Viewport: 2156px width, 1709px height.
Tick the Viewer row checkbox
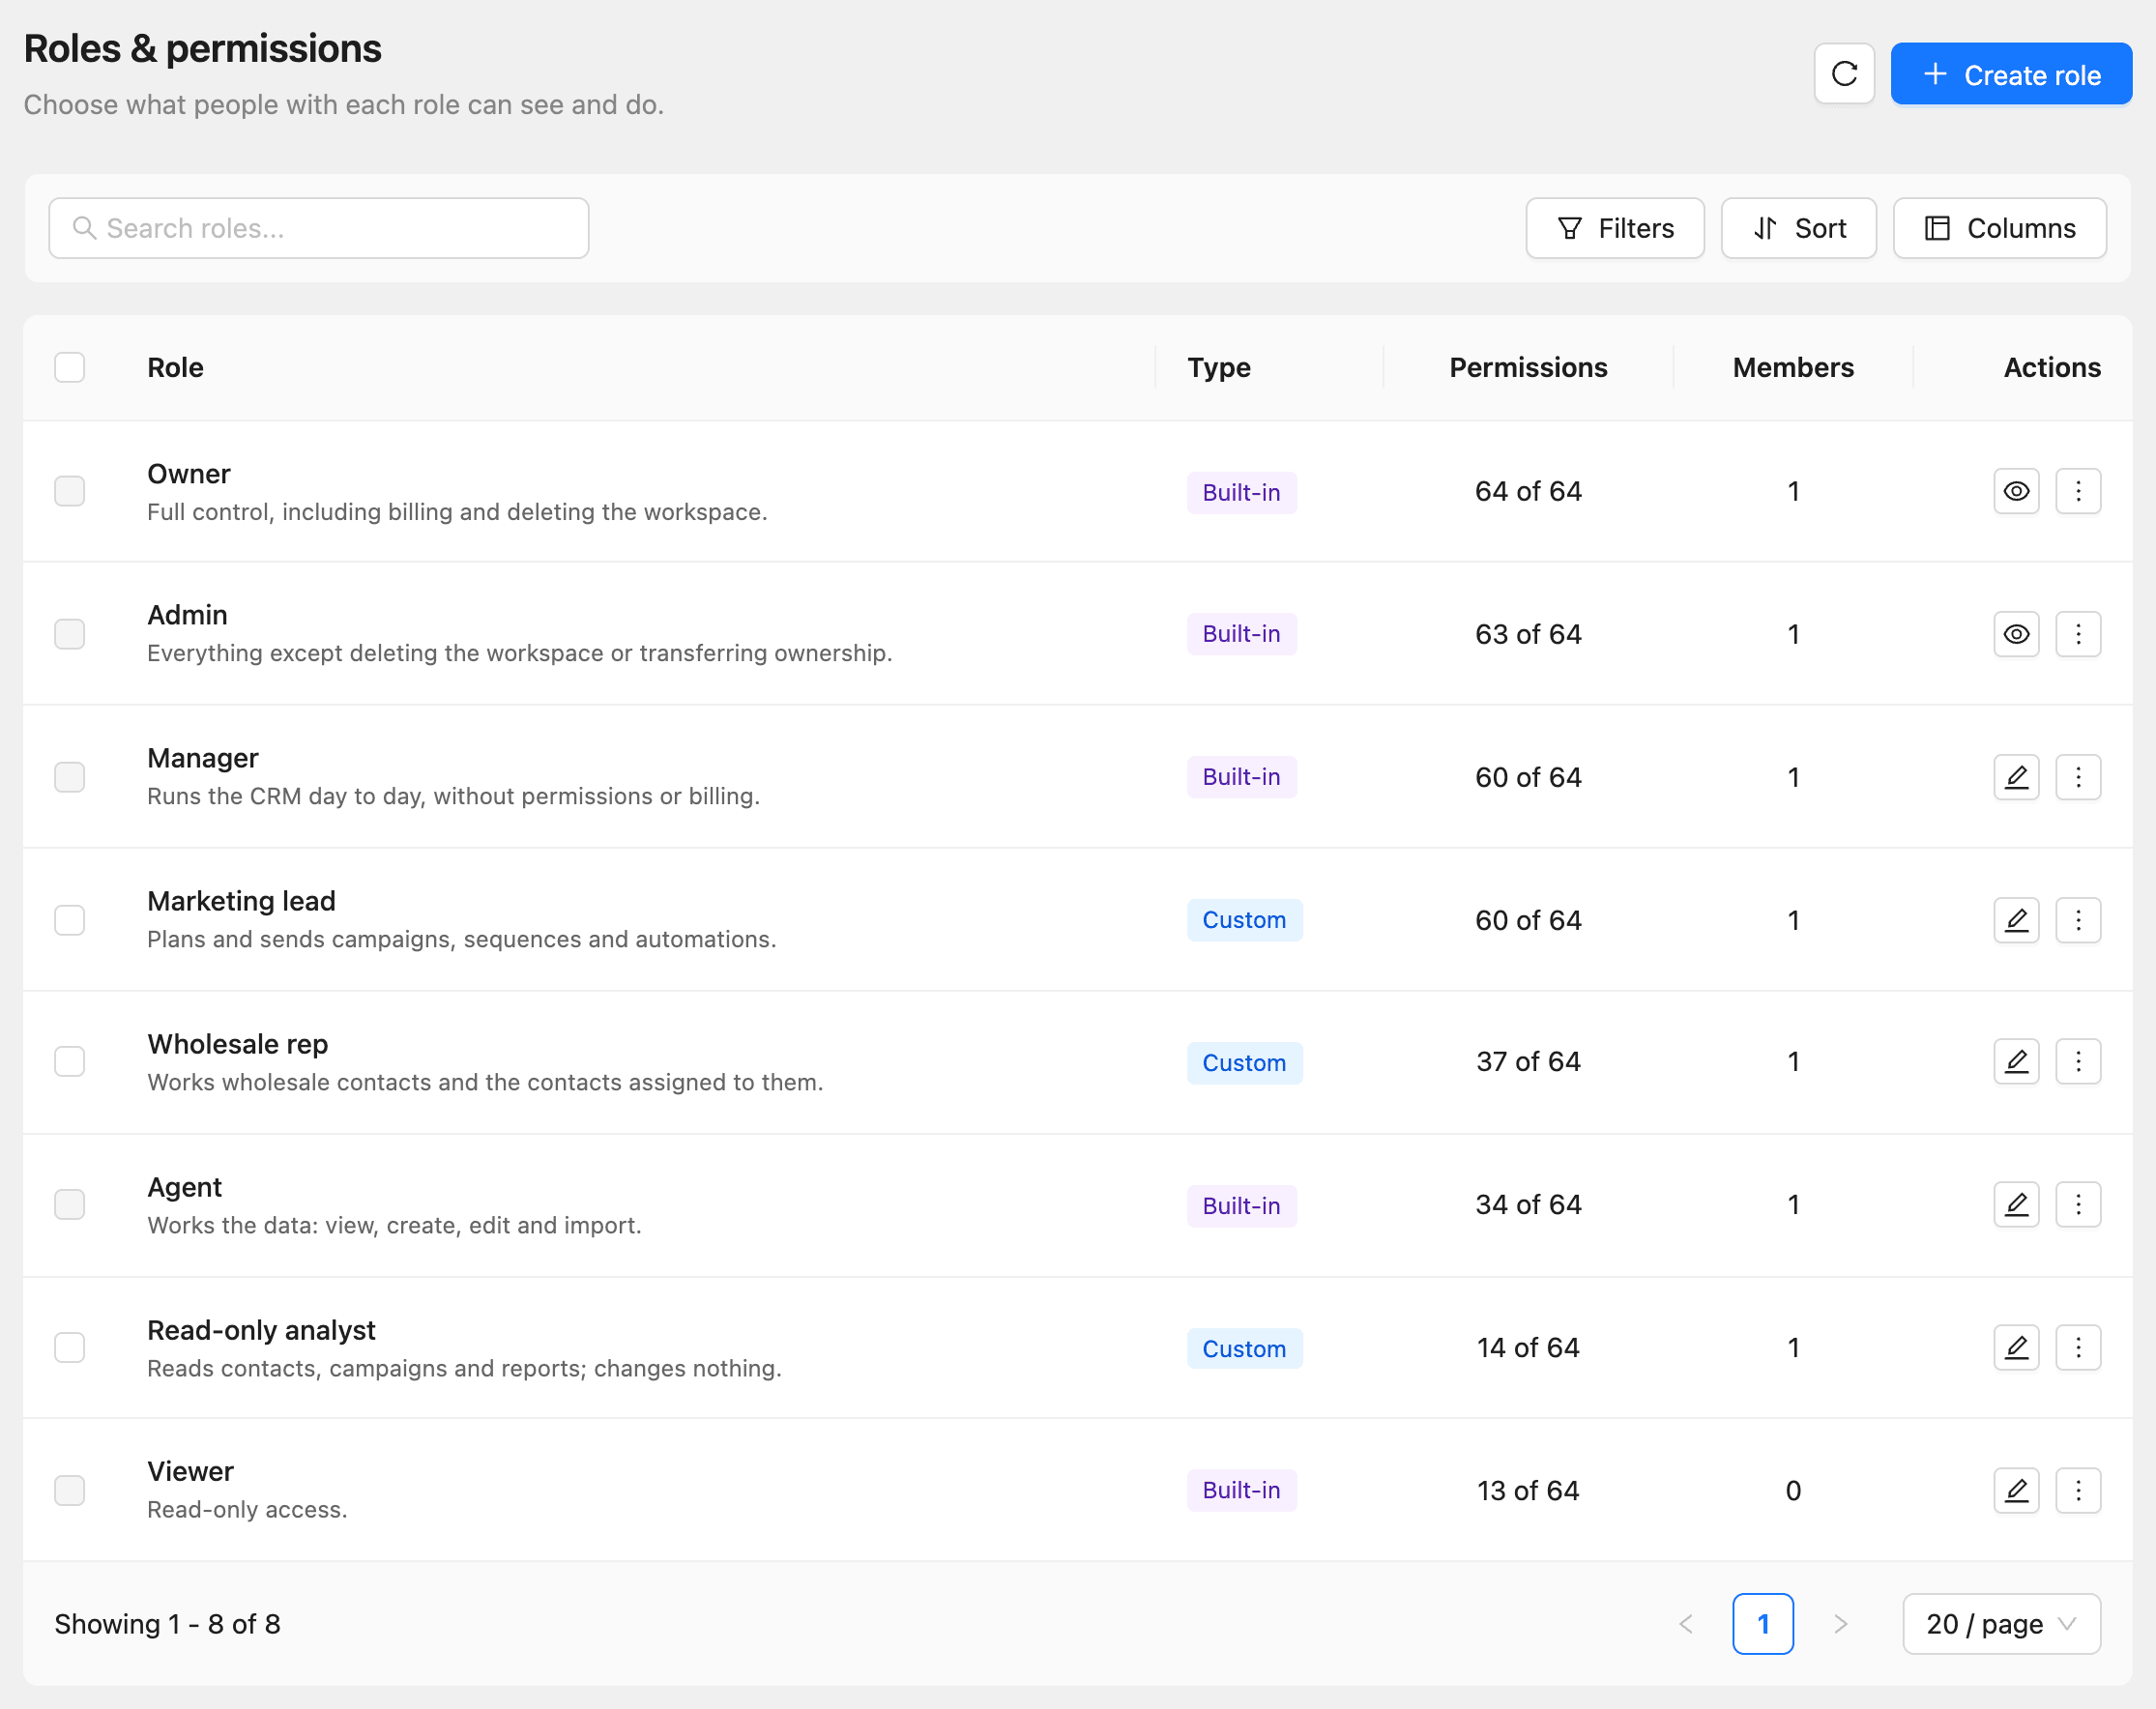pyautogui.click(x=69, y=1490)
